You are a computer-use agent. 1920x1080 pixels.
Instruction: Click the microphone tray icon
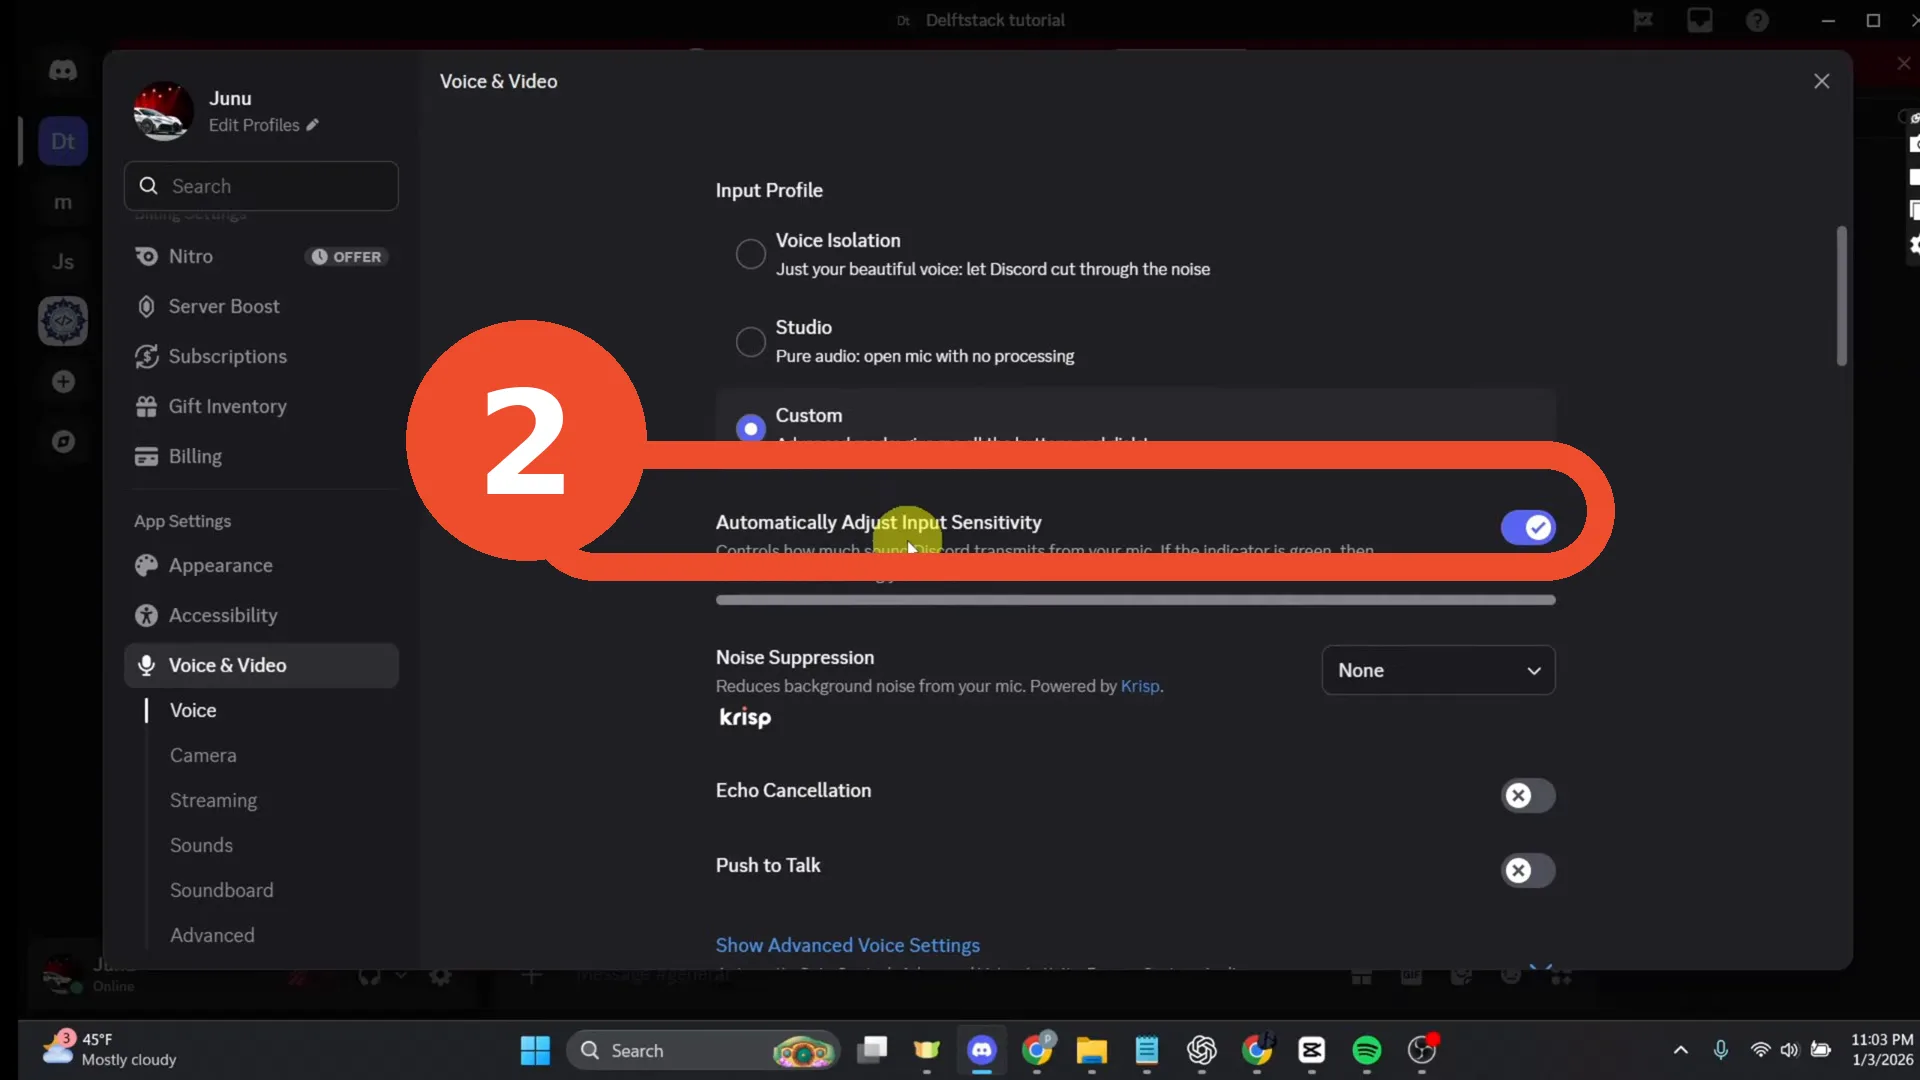[x=1720, y=1050]
